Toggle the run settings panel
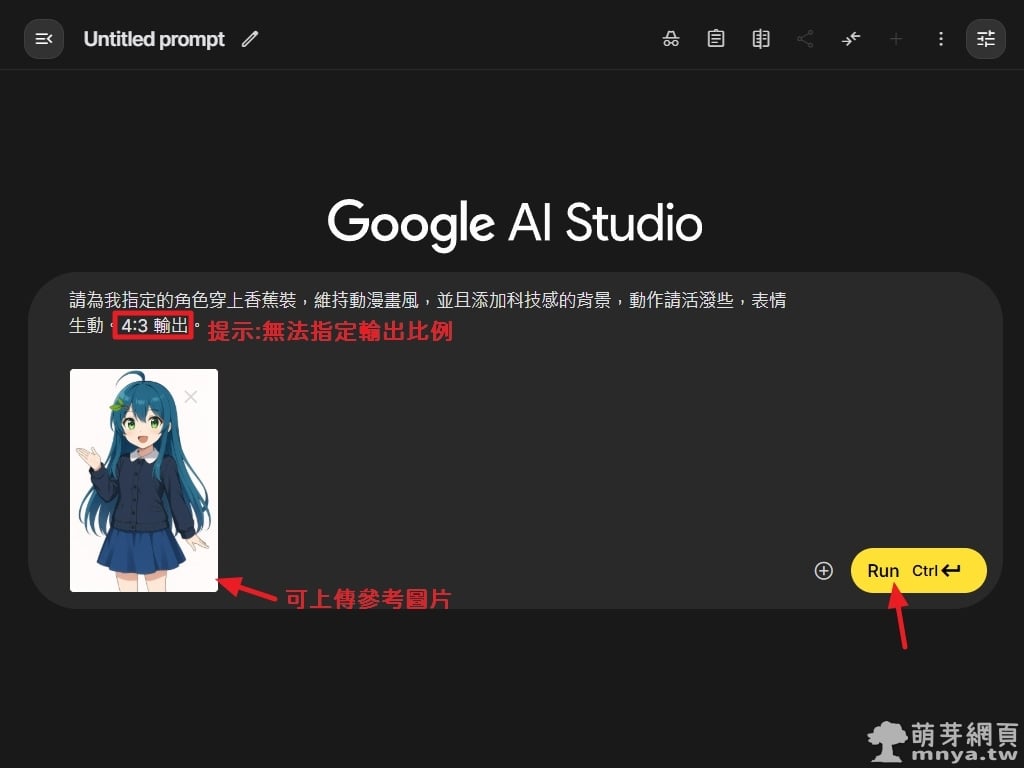Image resolution: width=1024 pixels, height=768 pixels. [x=986, y=39]
